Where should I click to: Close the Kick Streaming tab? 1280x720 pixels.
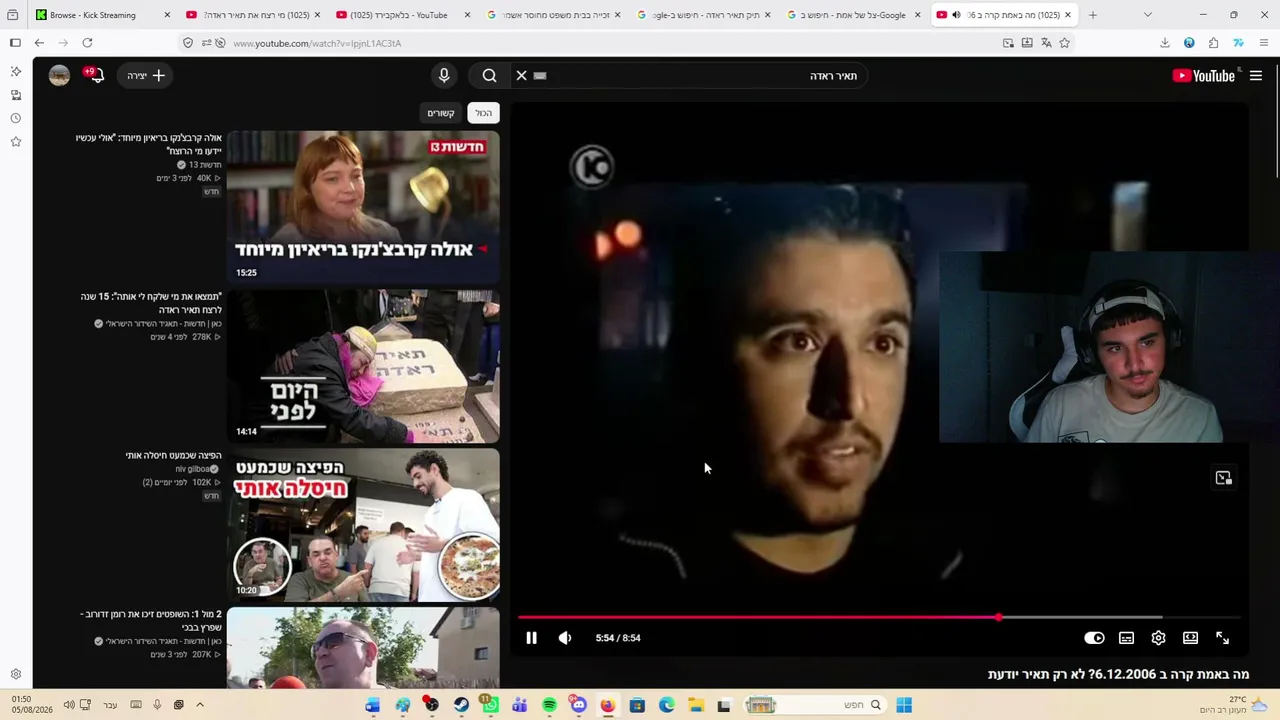click(167, 15)
